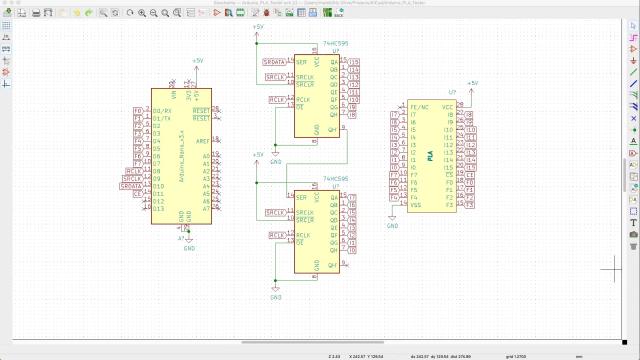Viewport: 640px width, 360px height.
Task: Open the Find tool
Action: pyautogui.click(x=103, y=13)
